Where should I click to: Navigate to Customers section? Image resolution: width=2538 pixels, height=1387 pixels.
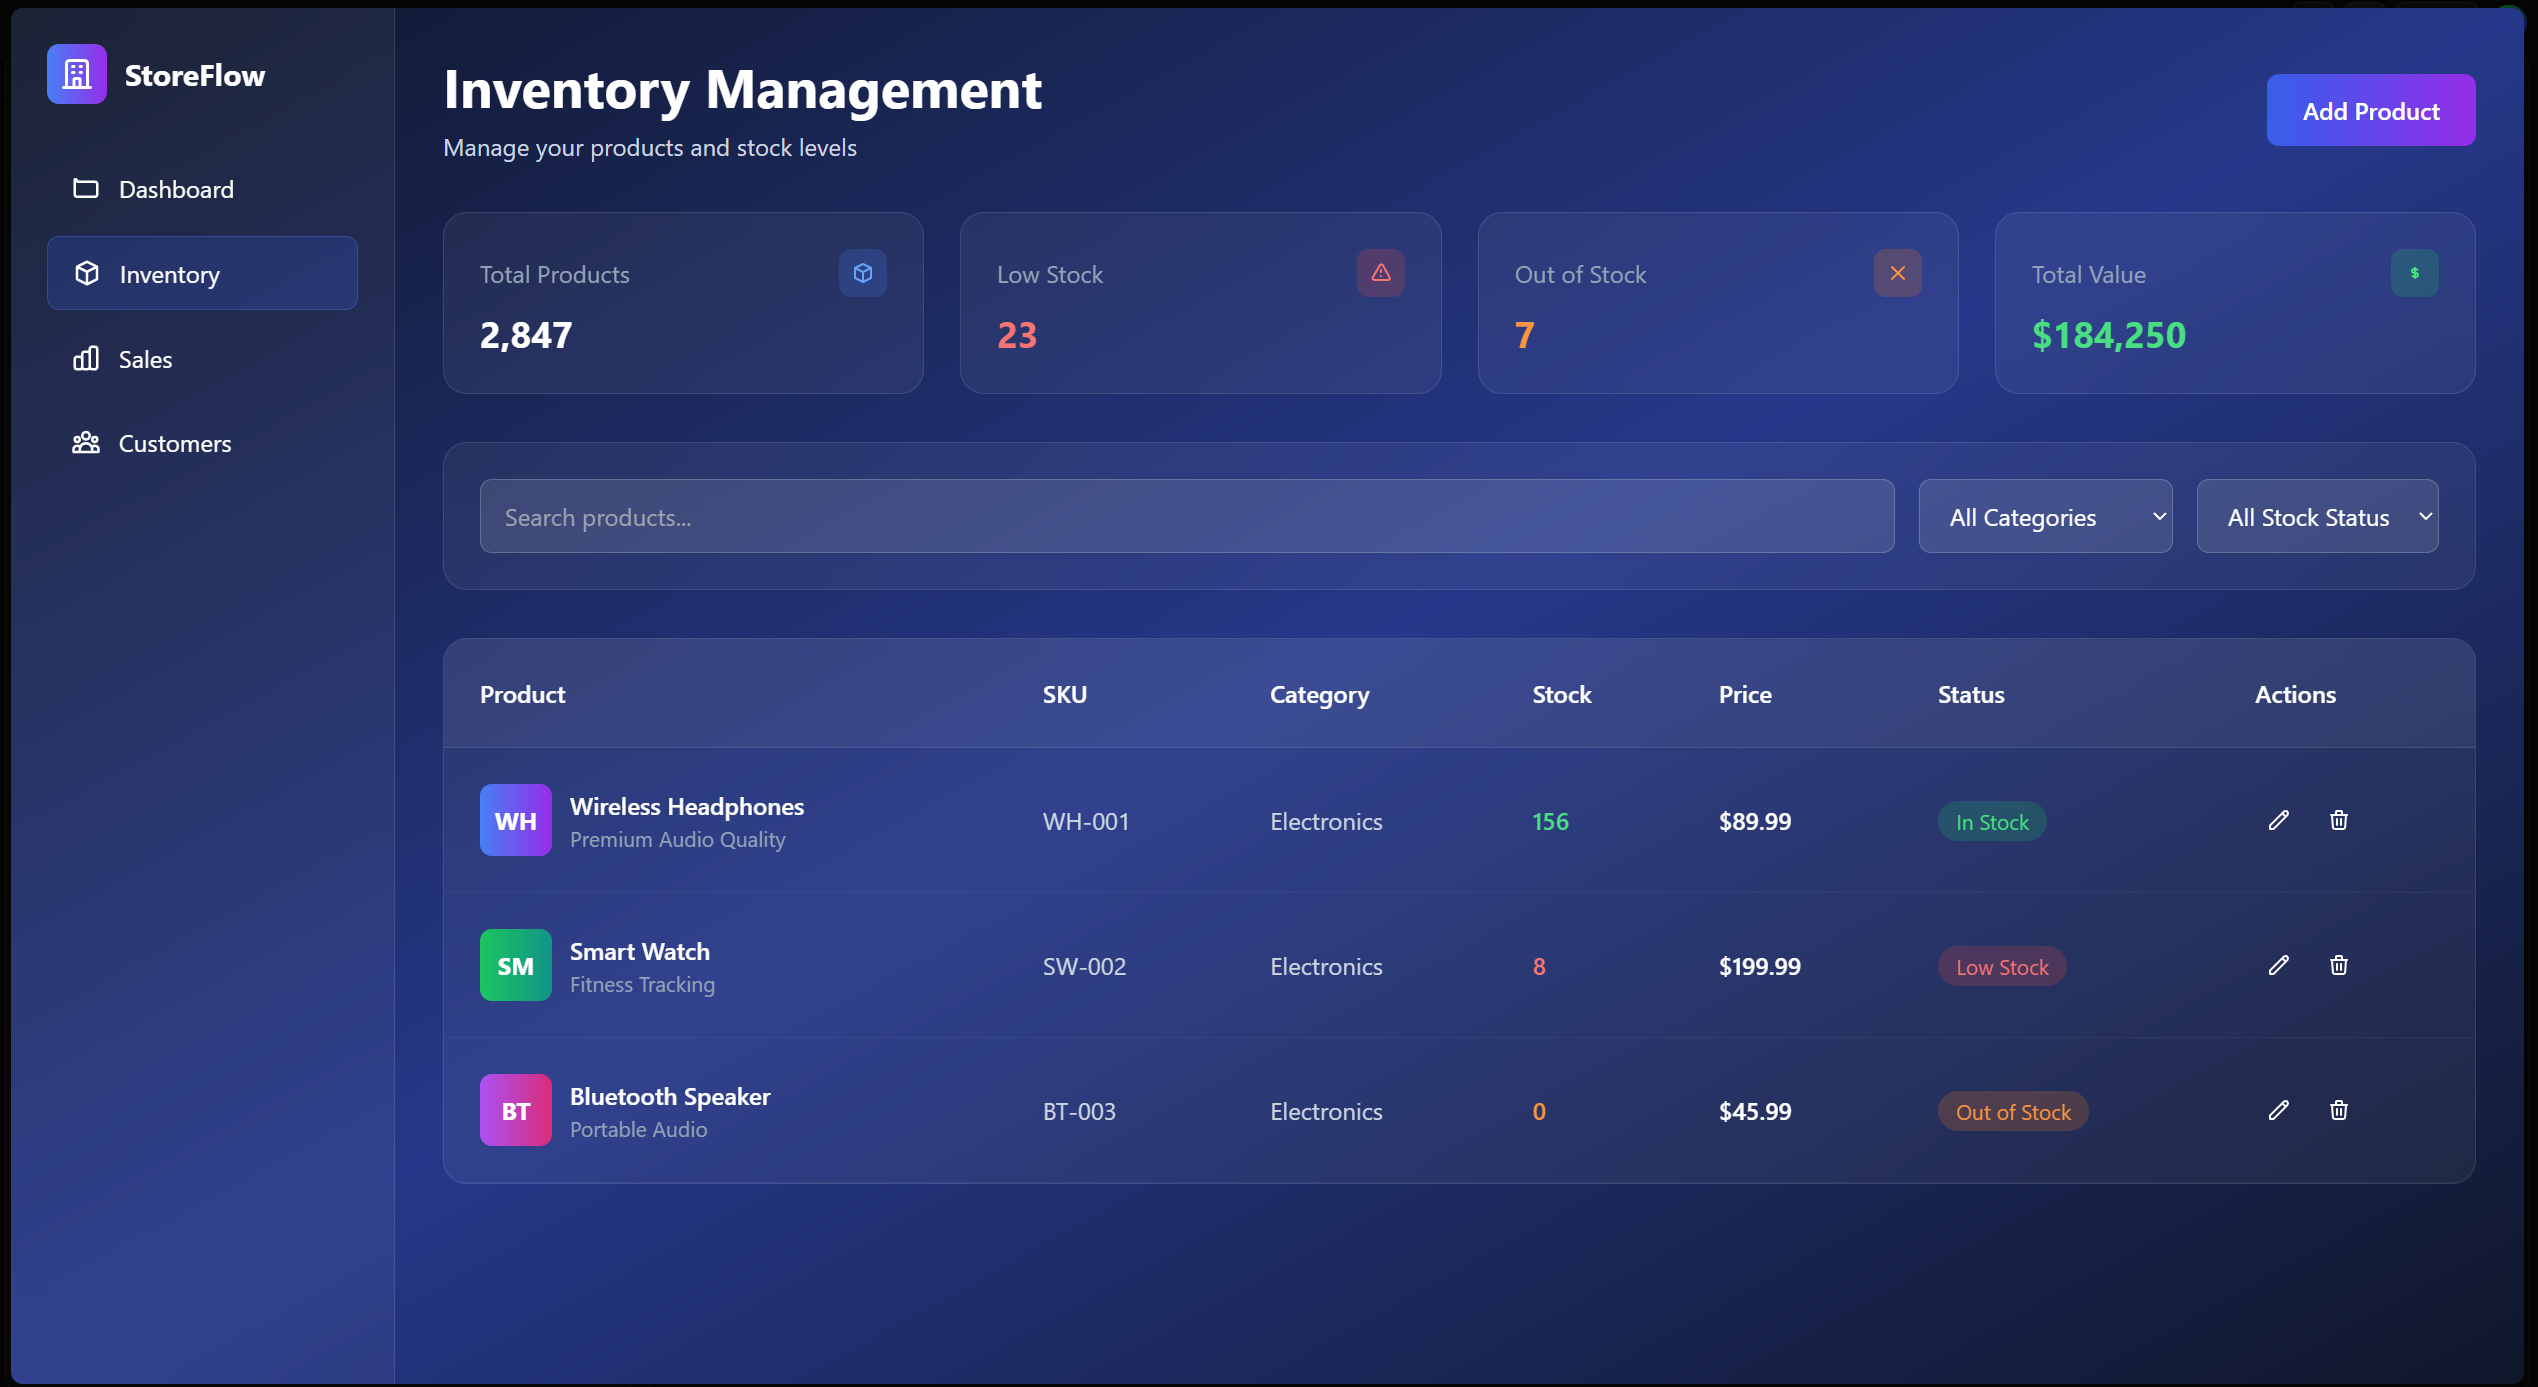coord(174,443)
